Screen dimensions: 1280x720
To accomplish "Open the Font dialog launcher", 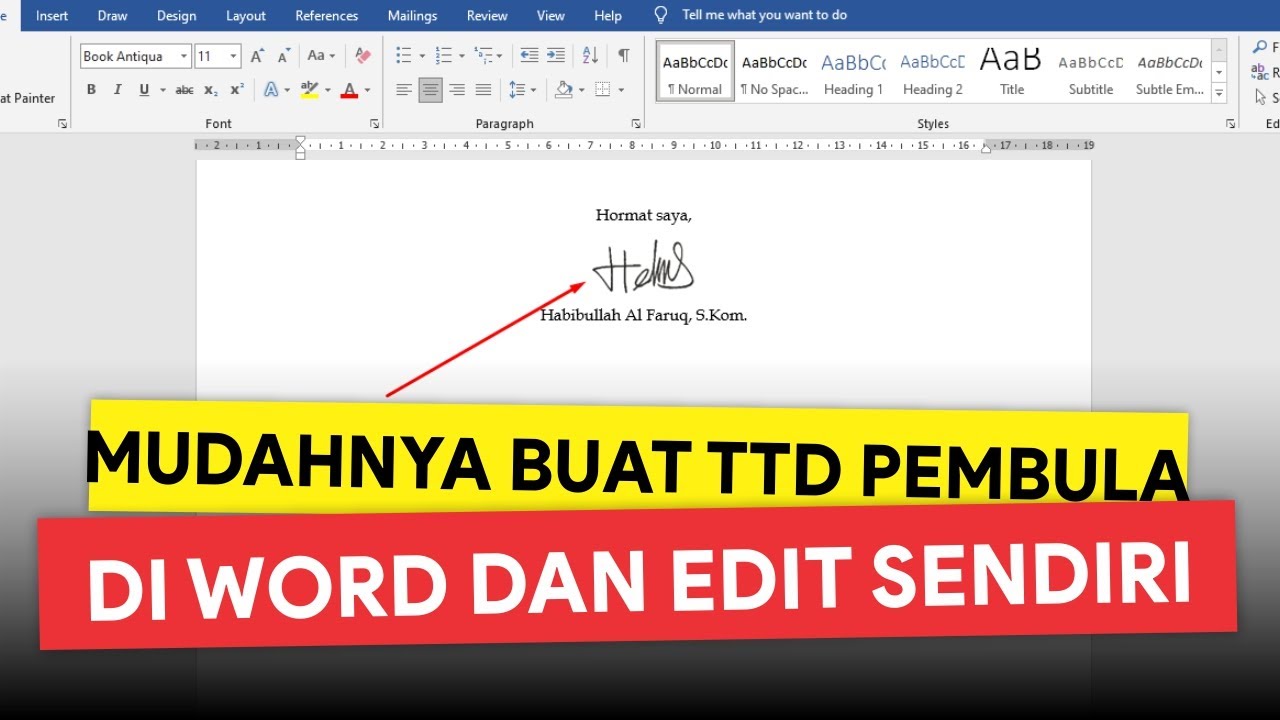I will [375, 124].
